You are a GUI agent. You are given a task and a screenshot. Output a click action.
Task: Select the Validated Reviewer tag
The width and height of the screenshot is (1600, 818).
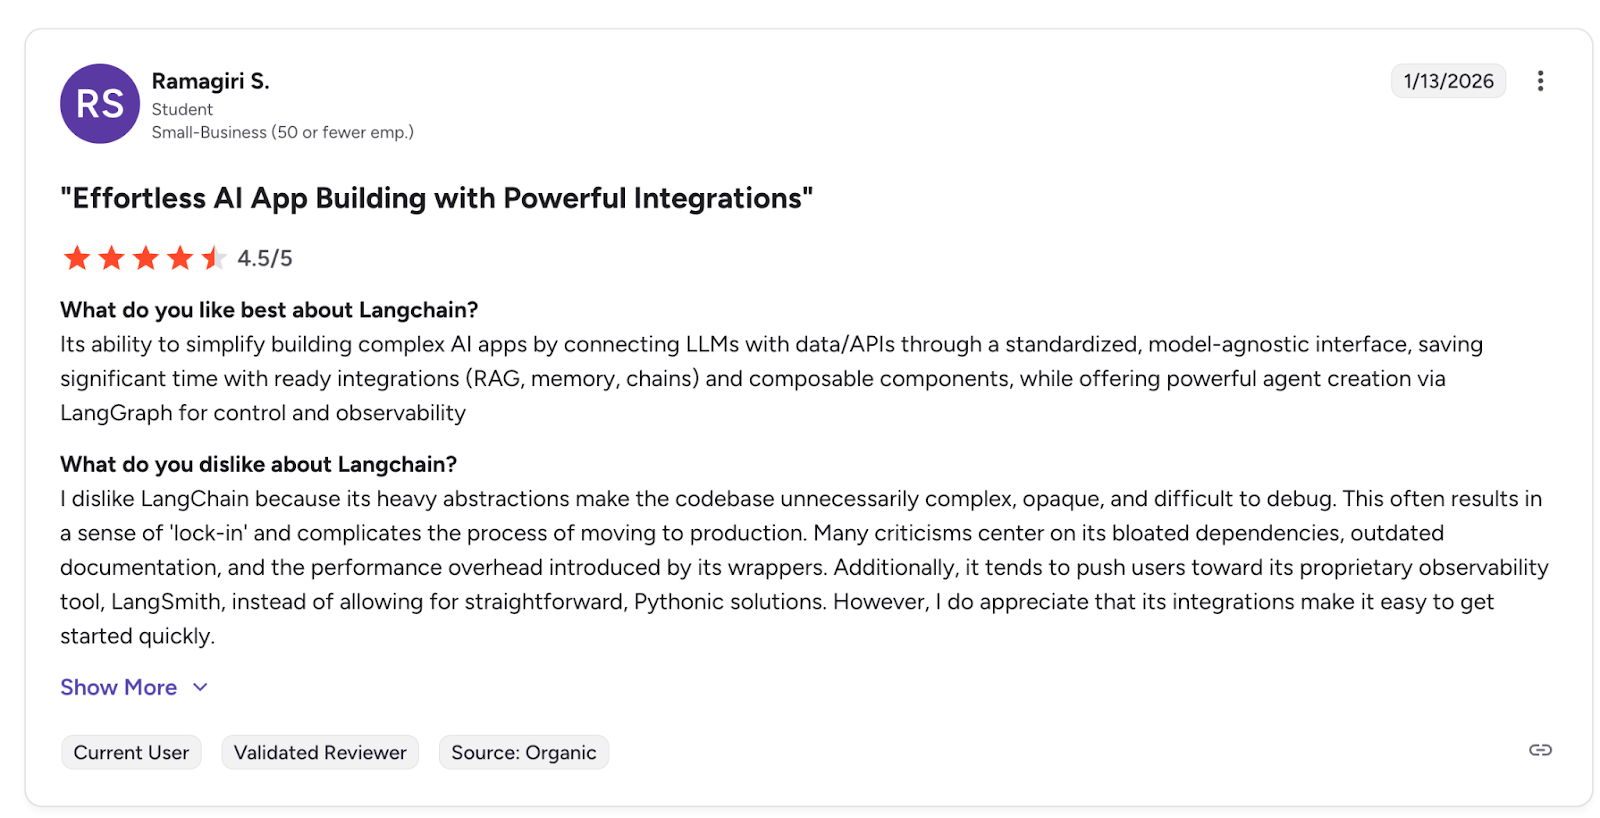tap(320, 752)
